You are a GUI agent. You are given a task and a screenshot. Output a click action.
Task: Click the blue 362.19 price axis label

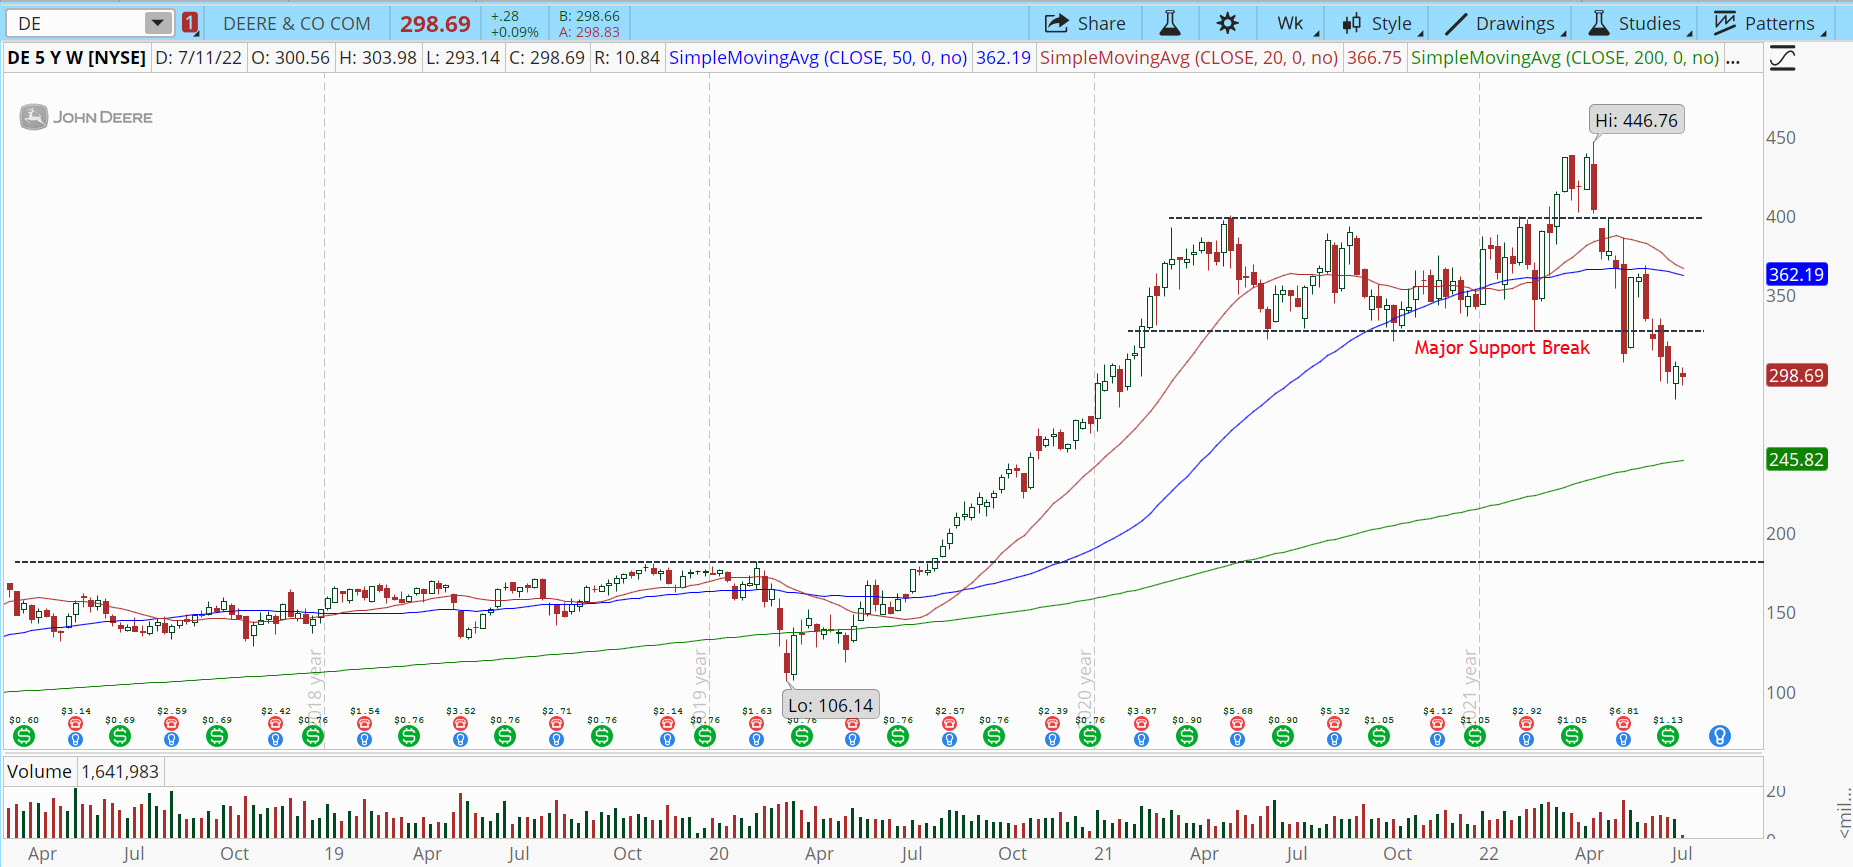[x=1796, y=274]
